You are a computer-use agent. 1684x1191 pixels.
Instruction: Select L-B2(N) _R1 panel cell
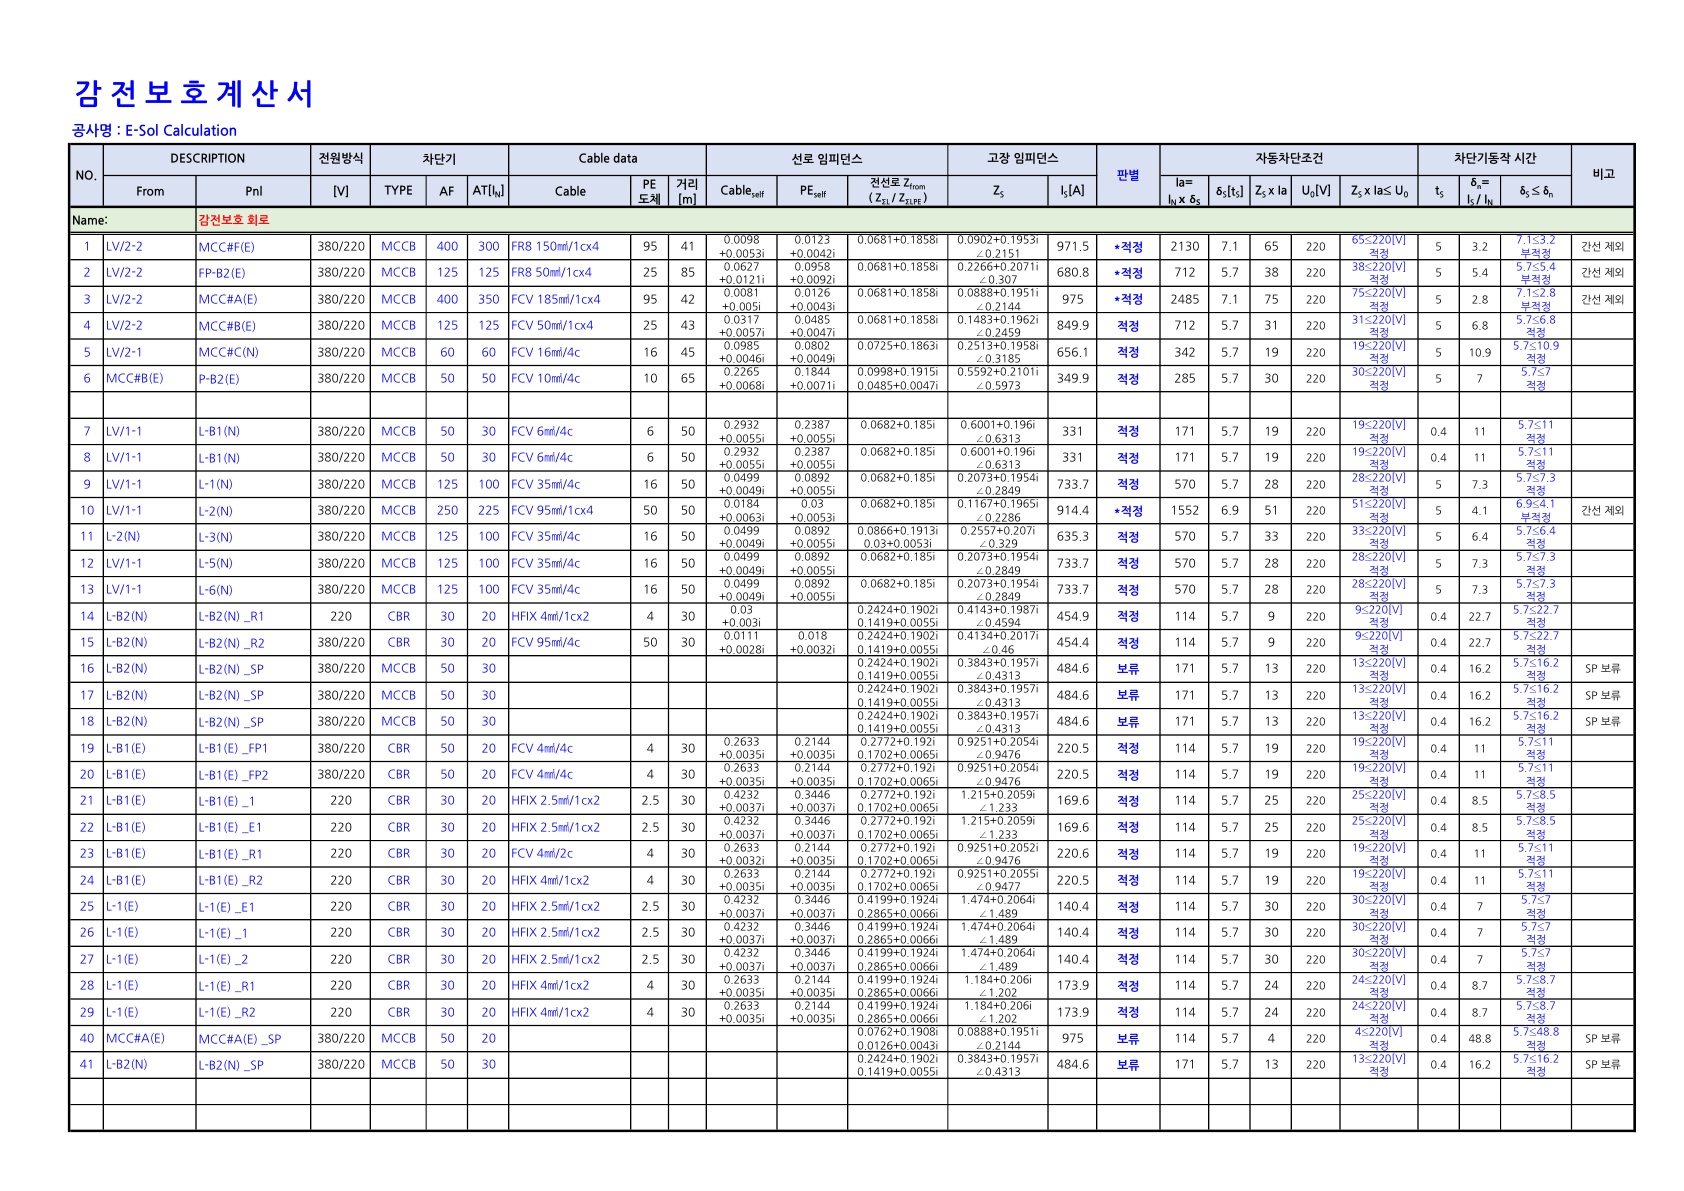tap(253, 617)
